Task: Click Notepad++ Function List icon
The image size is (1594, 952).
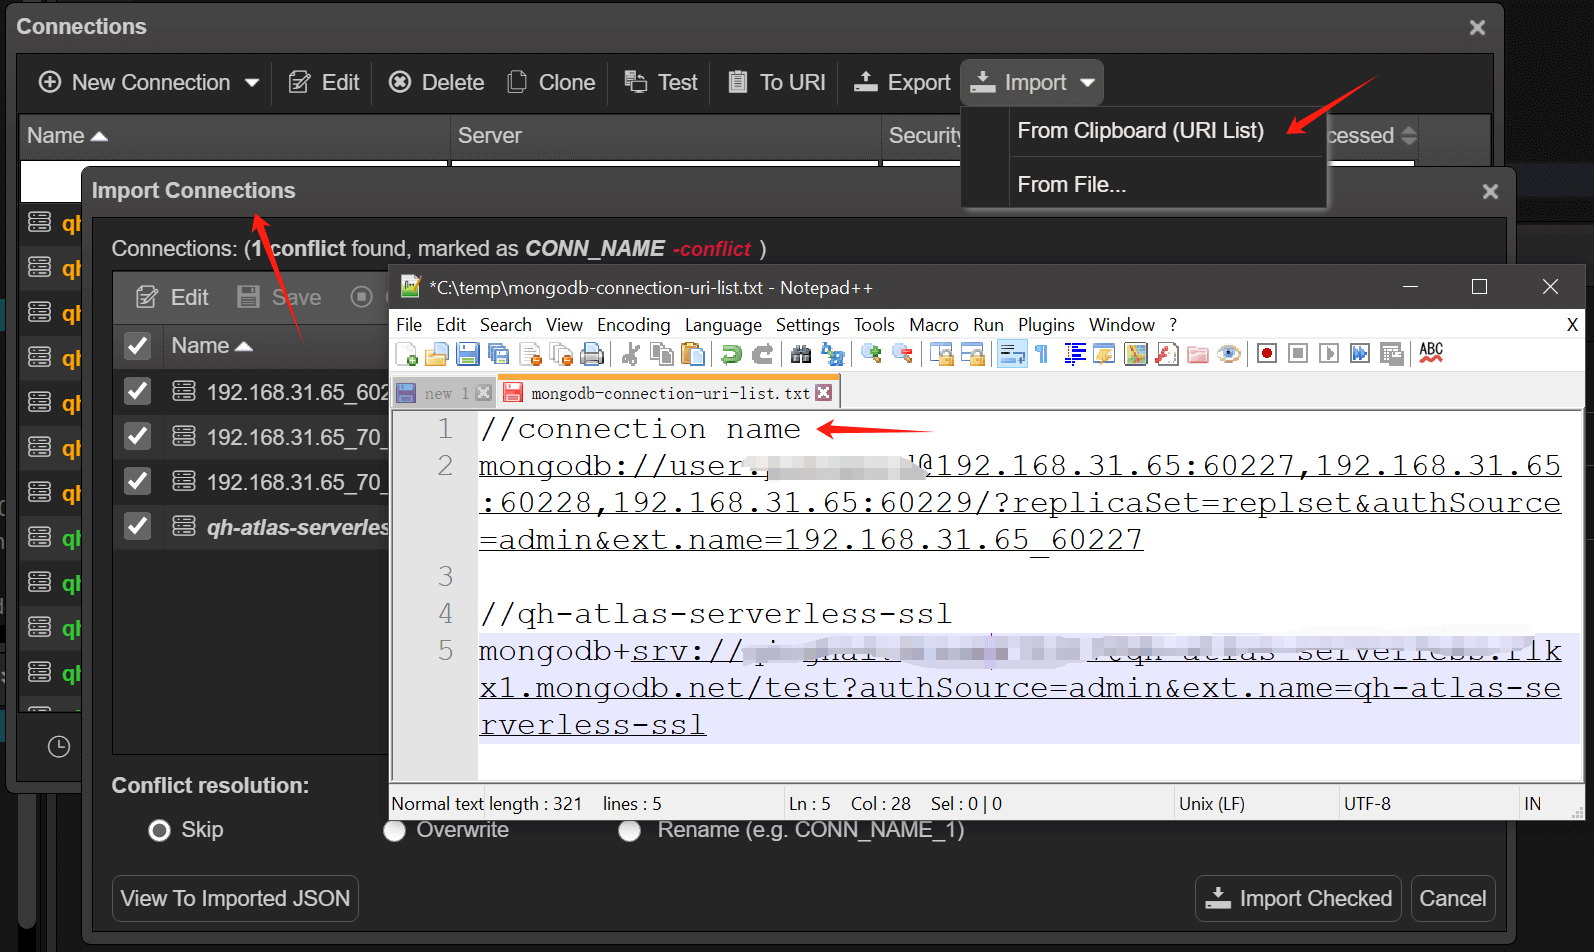Action: click(x=1167, y=354)
